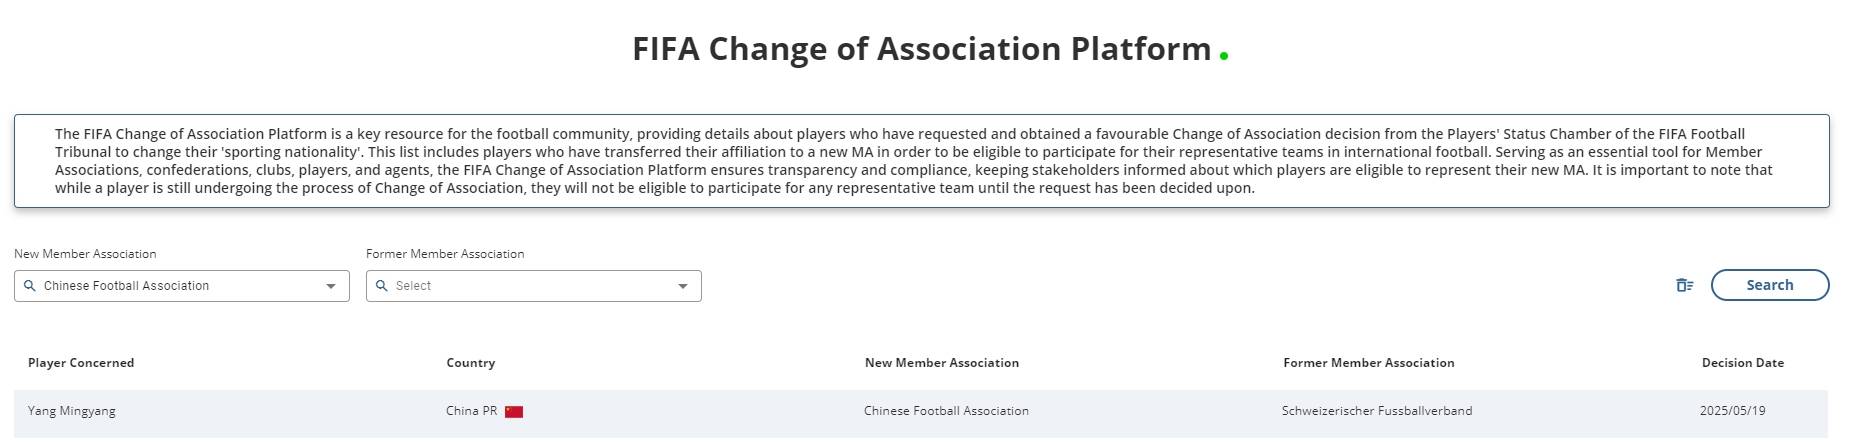Click the FIFA Change of Association Platform title
Screen dimensions: 1860x443
[921, 49]
